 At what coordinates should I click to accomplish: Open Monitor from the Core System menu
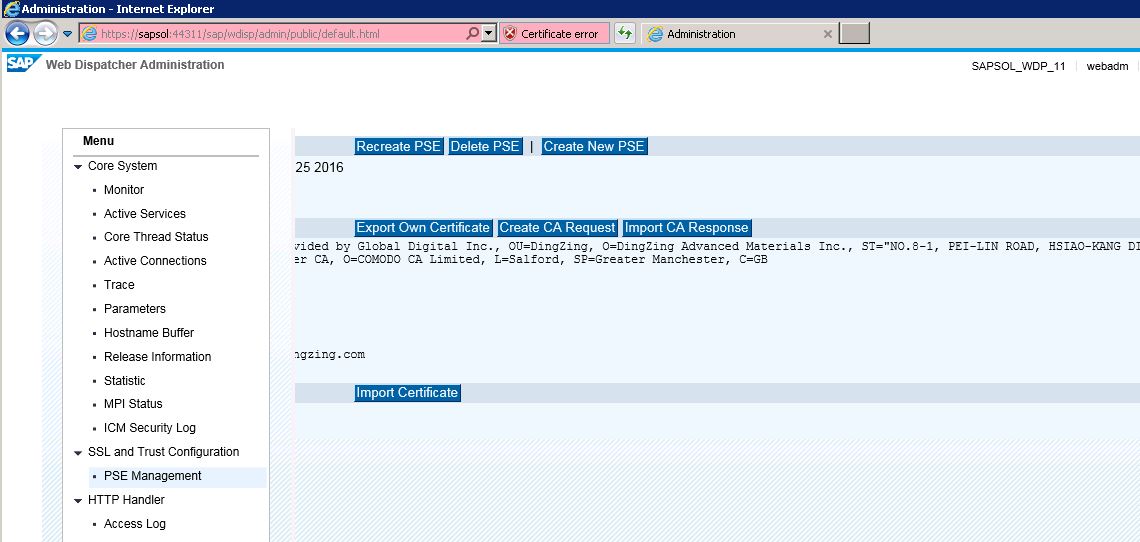(x=124, y=190)
